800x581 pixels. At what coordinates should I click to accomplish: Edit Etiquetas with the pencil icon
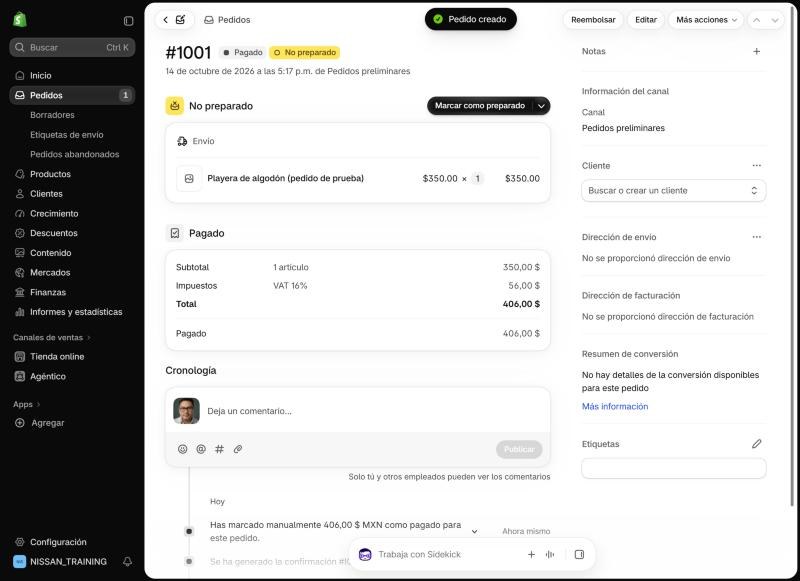[757, 444]
